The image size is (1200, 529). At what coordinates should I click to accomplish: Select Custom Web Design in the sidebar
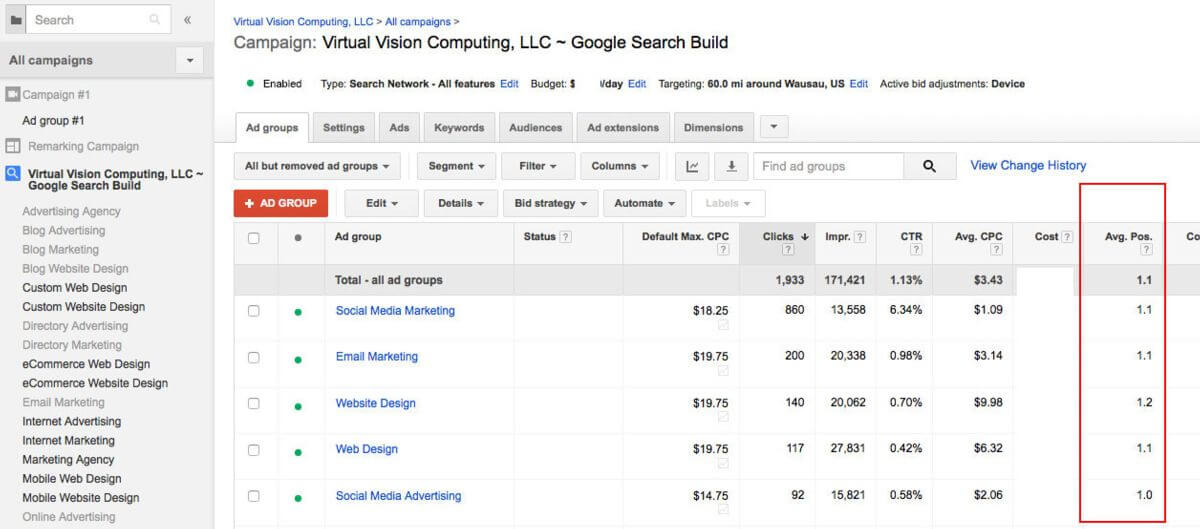(75, 288)
